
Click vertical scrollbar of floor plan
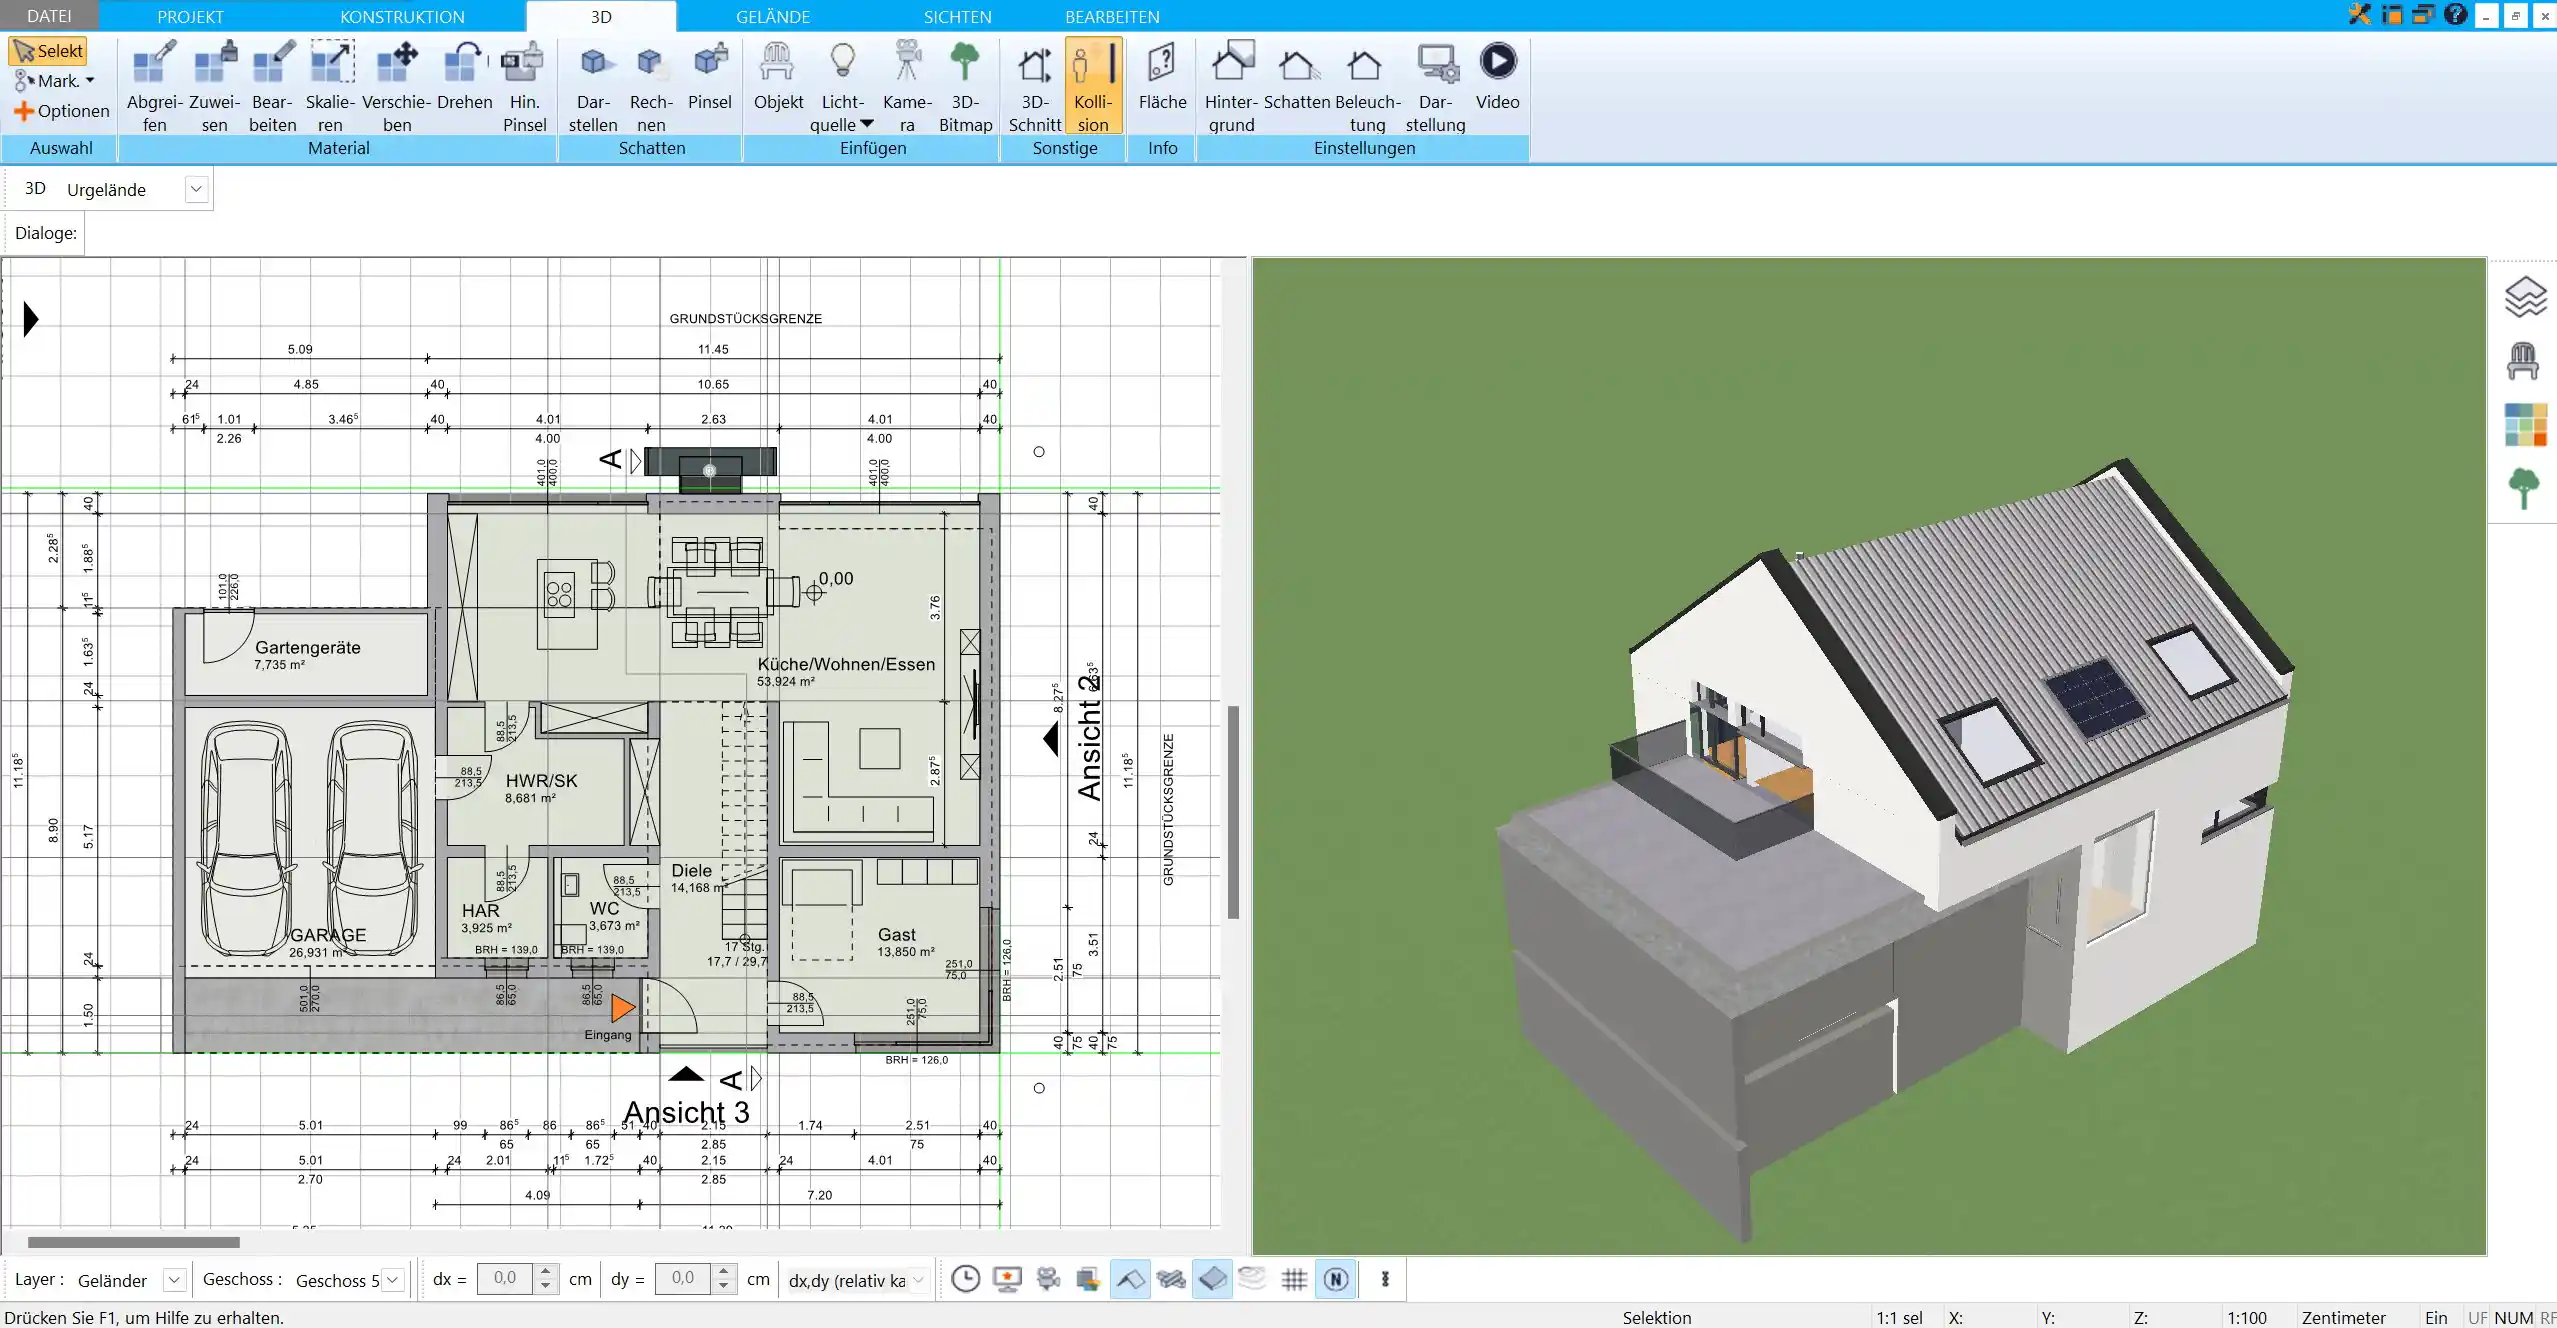pyautogui.click(x=1233, y=812)
